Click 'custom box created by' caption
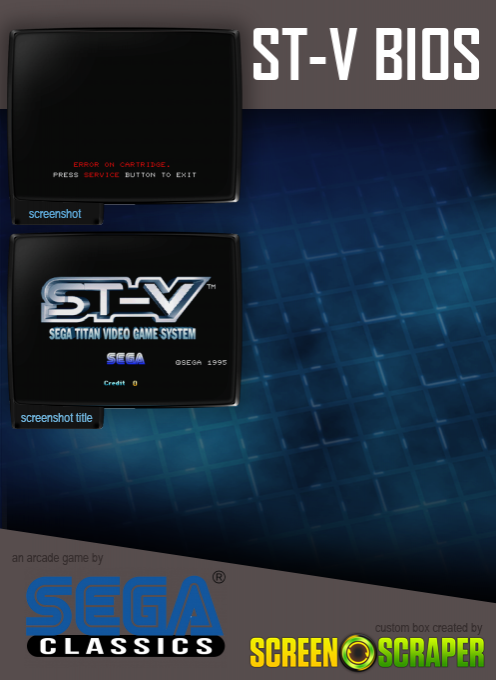The width and height of the screenshot is (496, 680). (x=428, y=628)
